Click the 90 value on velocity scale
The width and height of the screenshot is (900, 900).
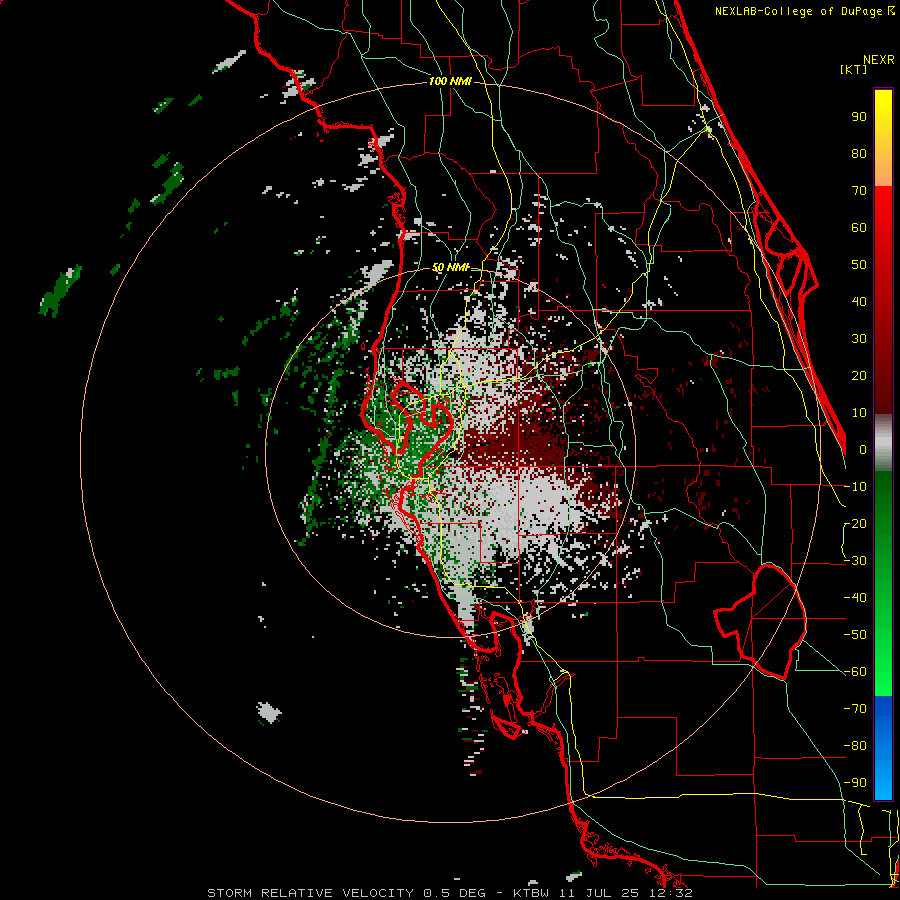pyautogui.click(x=859, y=117)
